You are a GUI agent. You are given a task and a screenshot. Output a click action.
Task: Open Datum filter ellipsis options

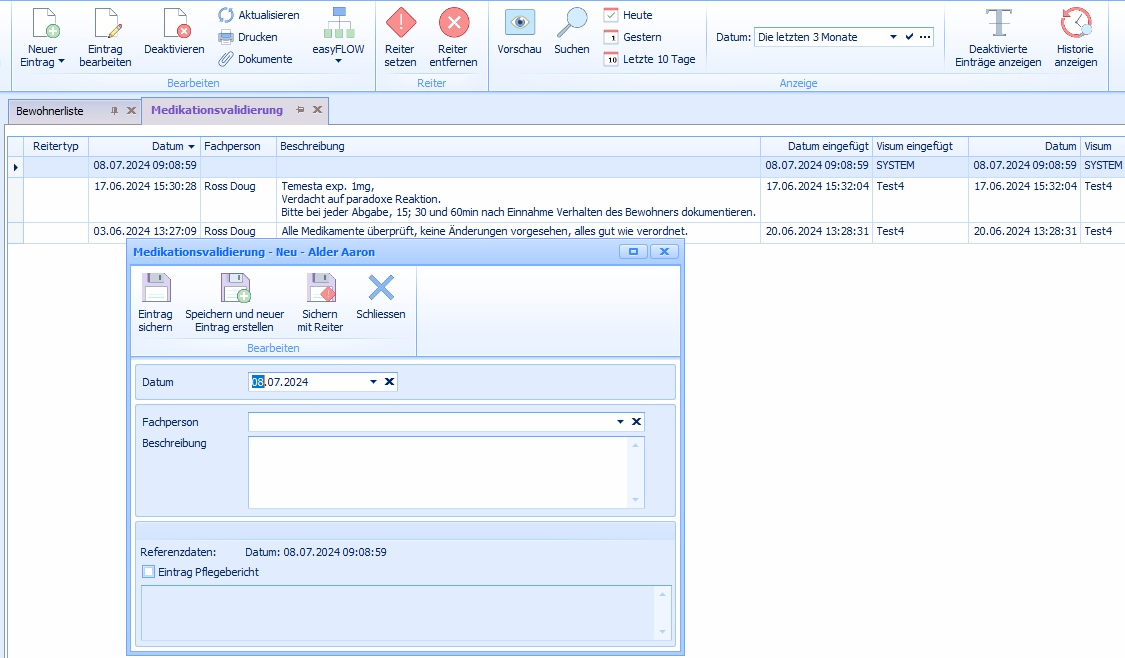925,37
